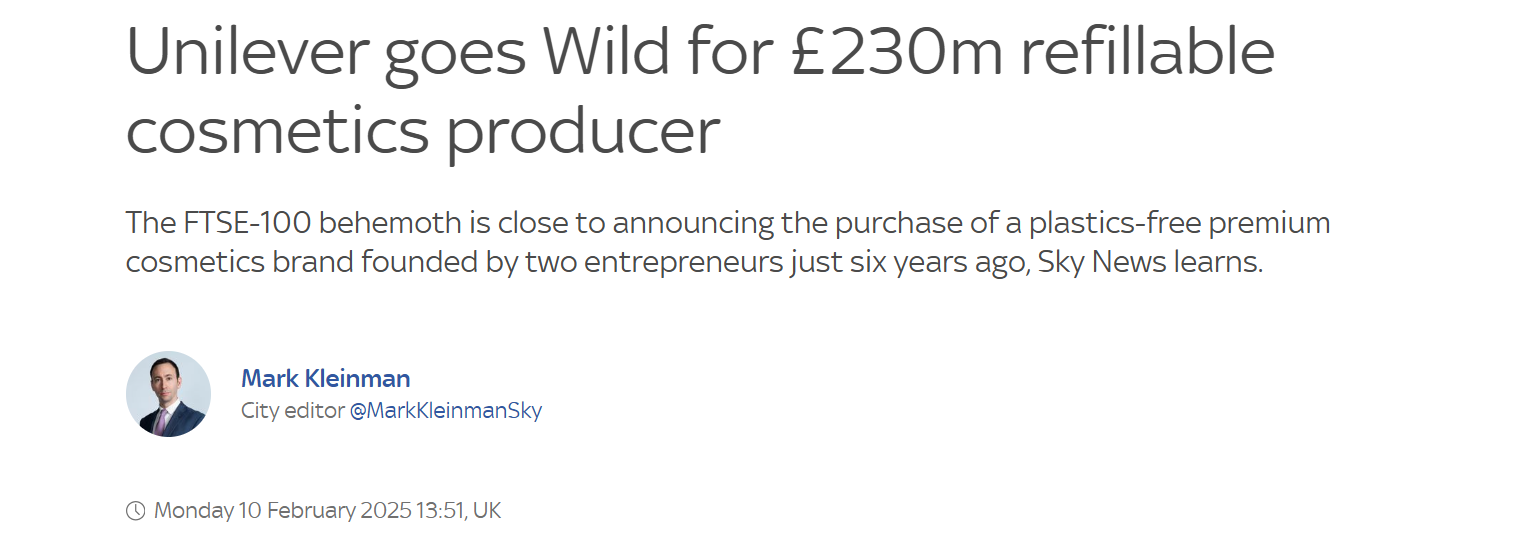The height and width of the screenshot is (535, 1524).
Task: Click the headline word "producer"
Action: click(x=582, y=130)
